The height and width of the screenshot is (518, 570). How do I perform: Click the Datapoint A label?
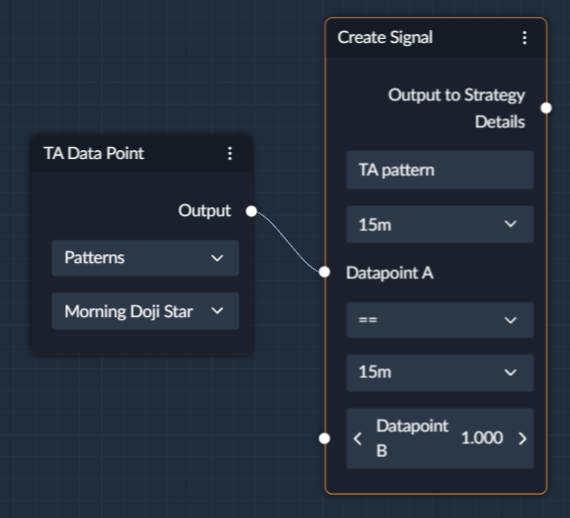click(390, 273)
